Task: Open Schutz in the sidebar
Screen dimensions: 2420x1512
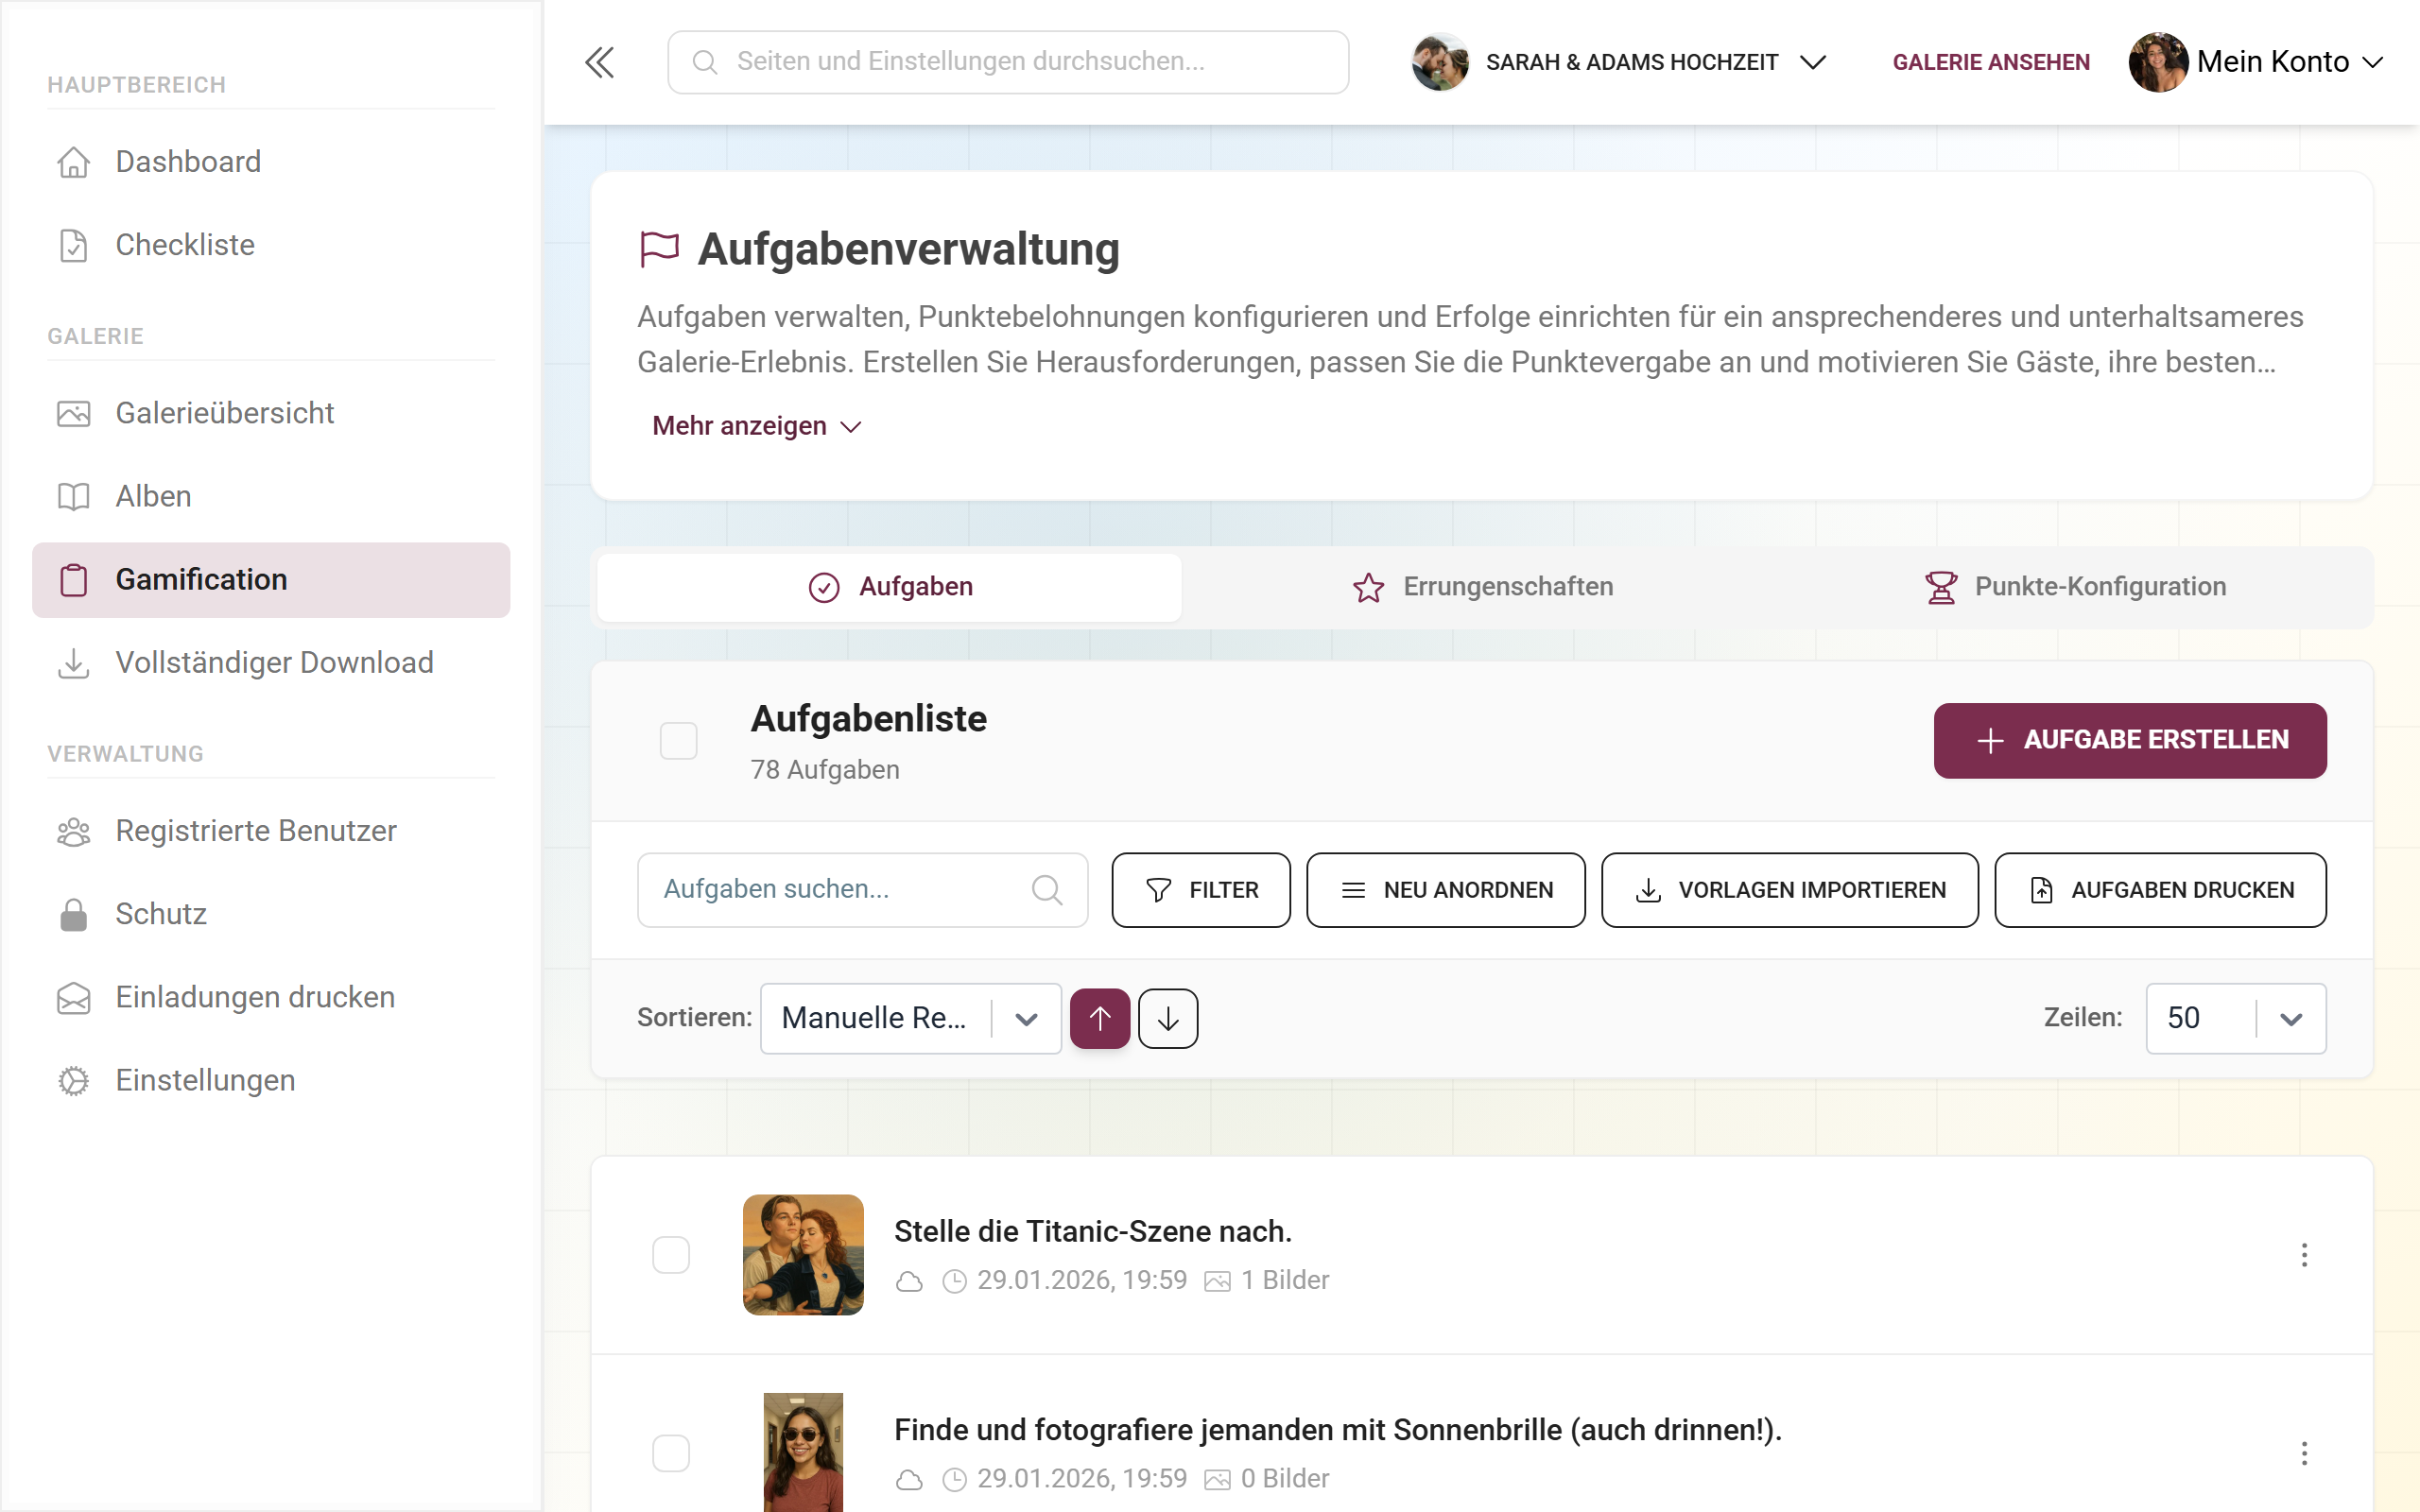Action: coord(270,914)
